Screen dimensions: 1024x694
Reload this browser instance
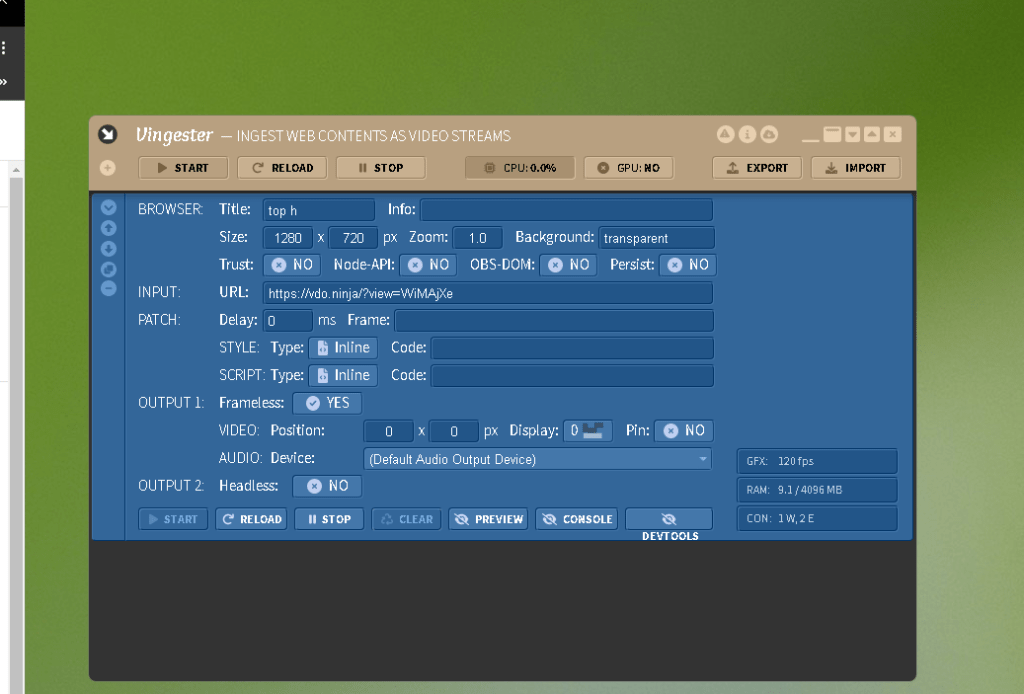[x=251, y=519]
